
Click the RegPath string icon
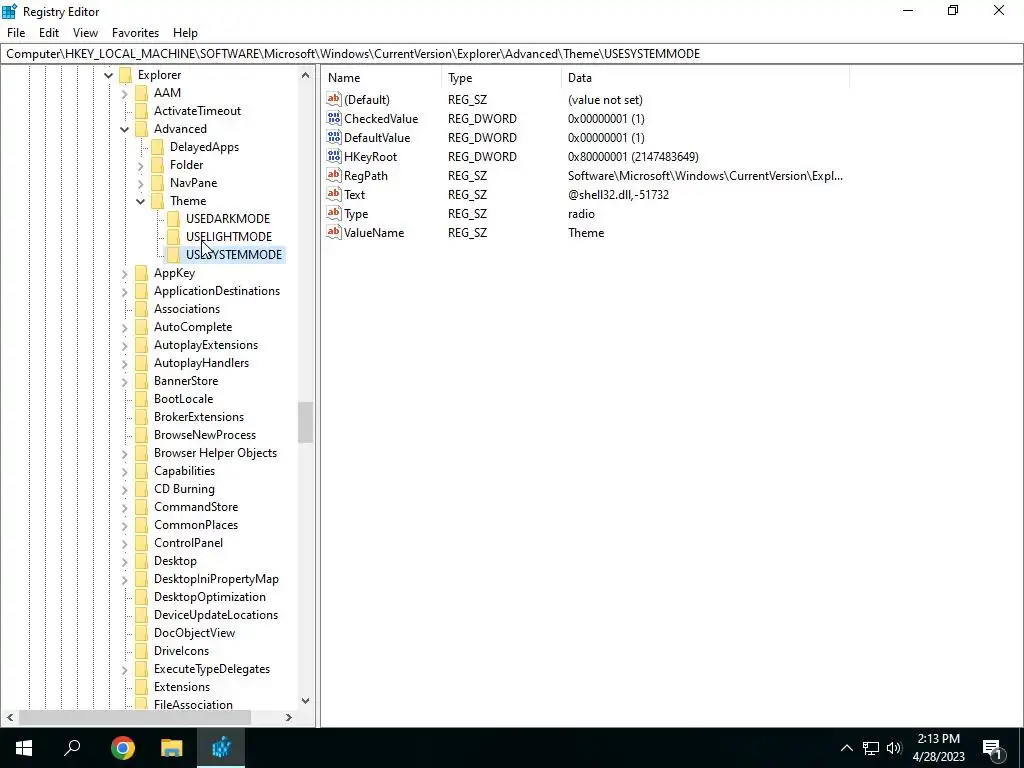(x=334, y=175)
